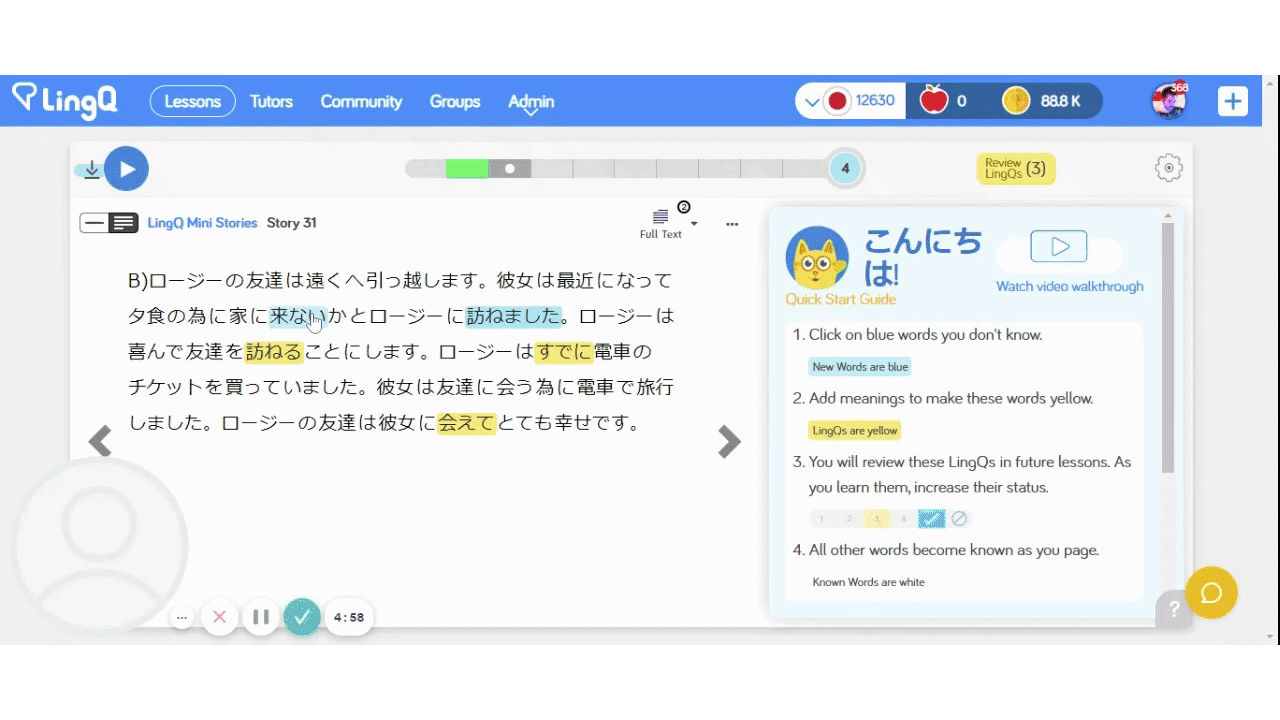Click the Review LingQs (3) button
The height and width of the screenshot is (720, 1280).
pos(1015,169)
